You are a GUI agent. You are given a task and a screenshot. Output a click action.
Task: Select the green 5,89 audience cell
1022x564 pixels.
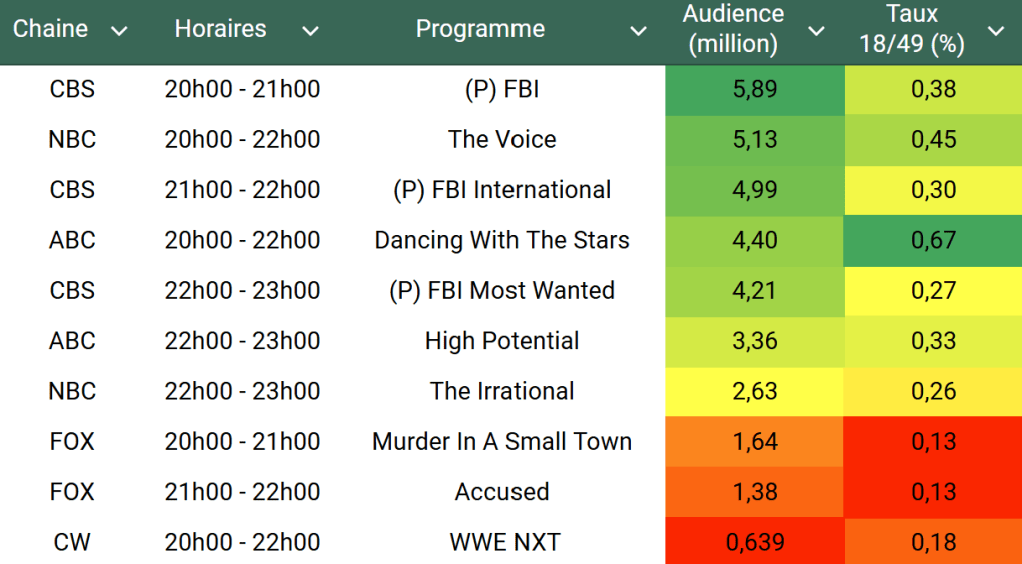(755, 89)
